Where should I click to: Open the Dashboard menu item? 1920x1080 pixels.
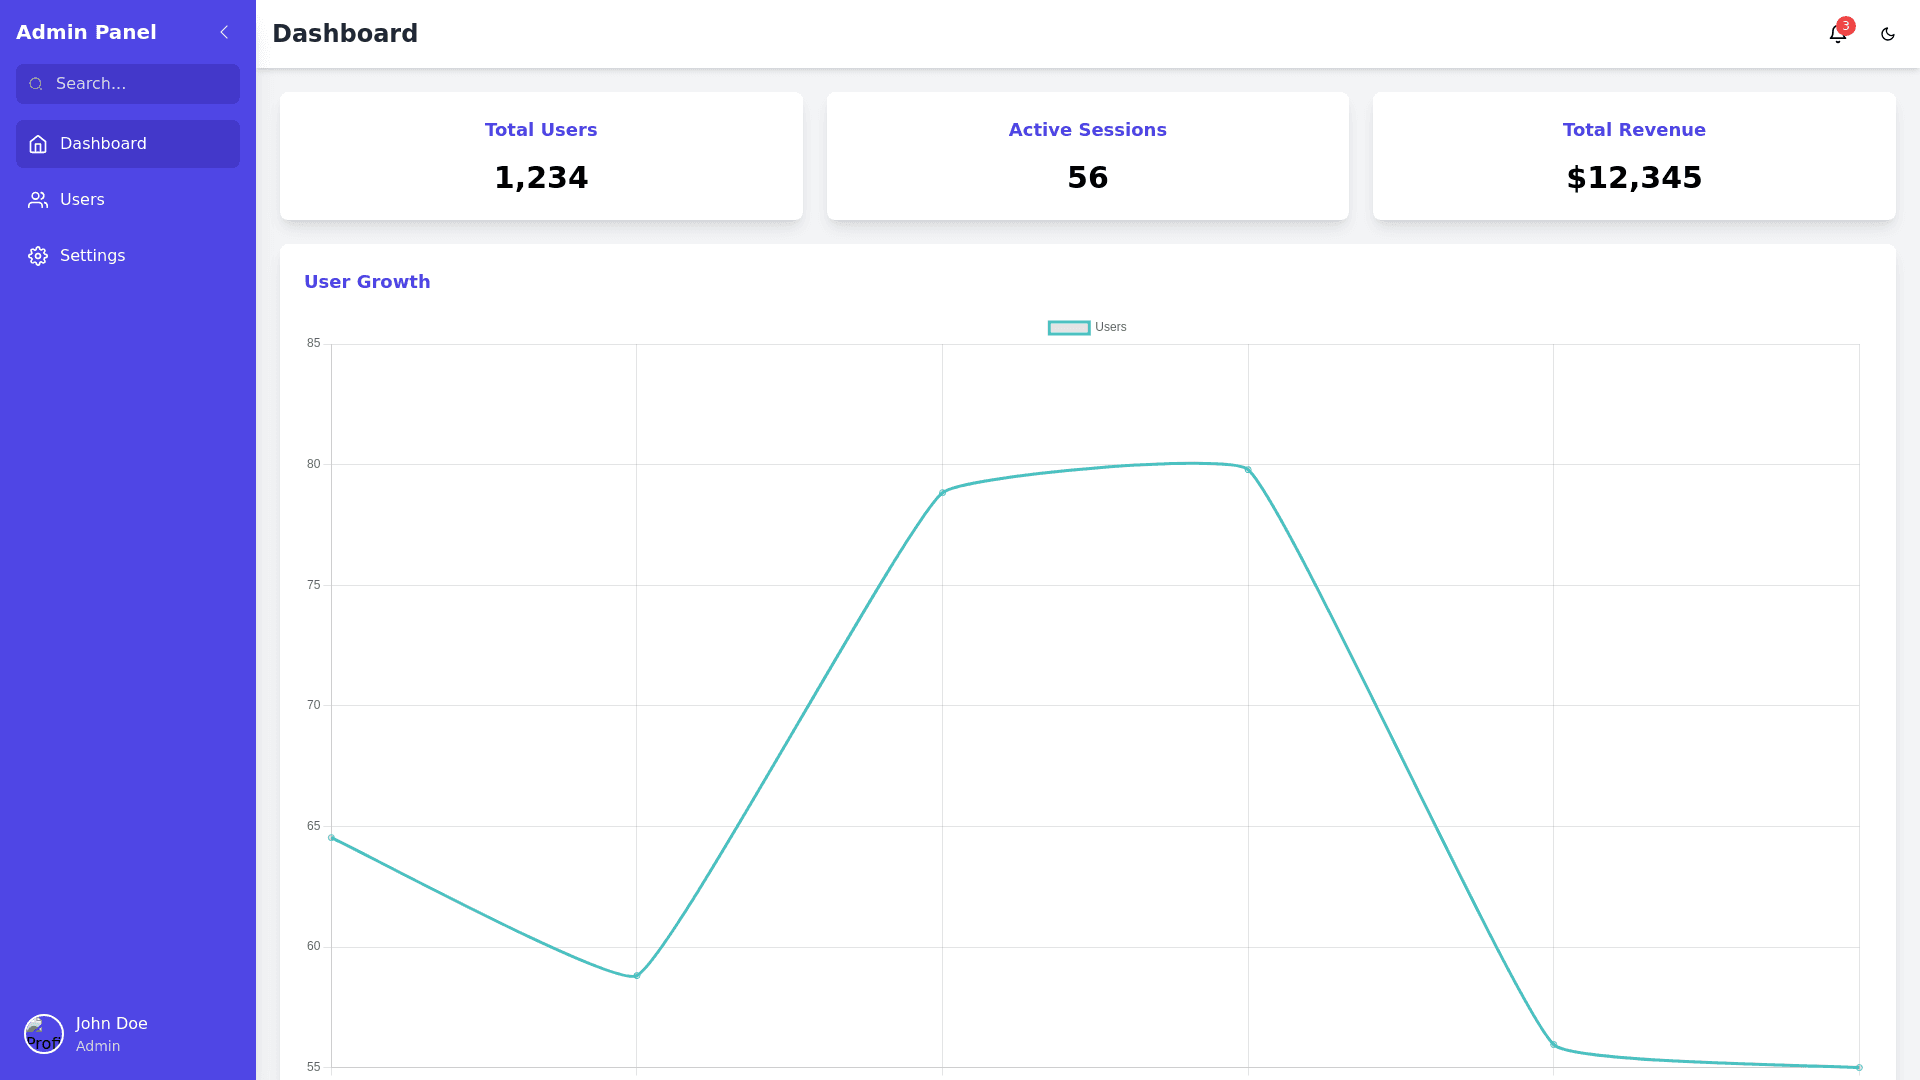[103, 144]
